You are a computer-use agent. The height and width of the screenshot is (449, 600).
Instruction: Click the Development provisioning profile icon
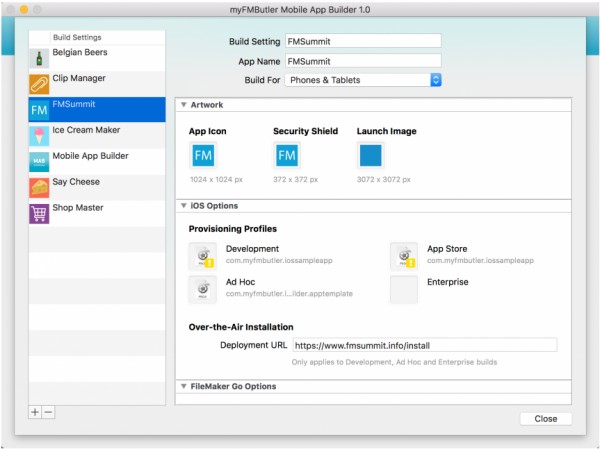click(x=203, y=256)
